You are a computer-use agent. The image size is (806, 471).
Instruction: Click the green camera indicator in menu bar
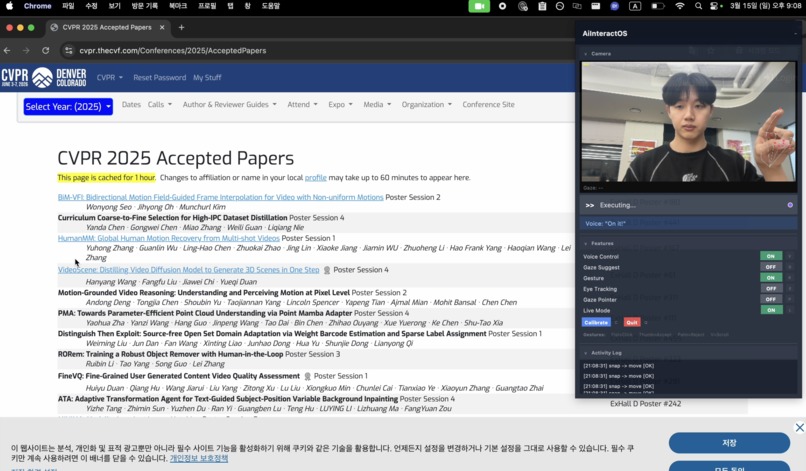point(479,6)
